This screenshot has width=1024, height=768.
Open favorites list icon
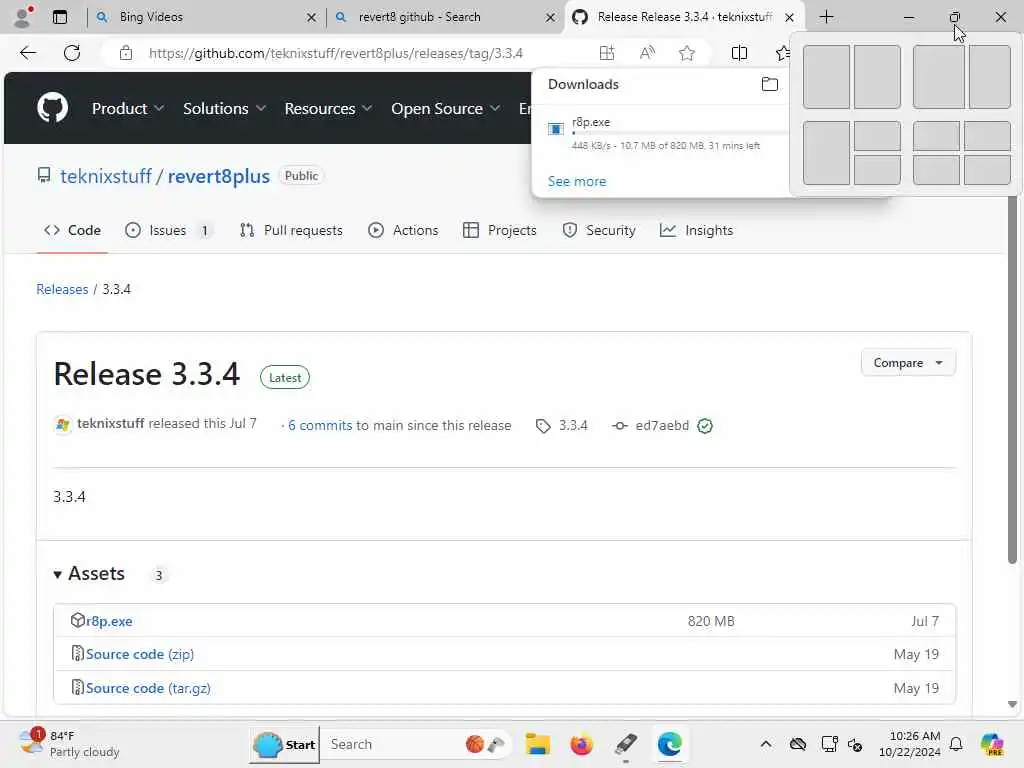point(782,53)
